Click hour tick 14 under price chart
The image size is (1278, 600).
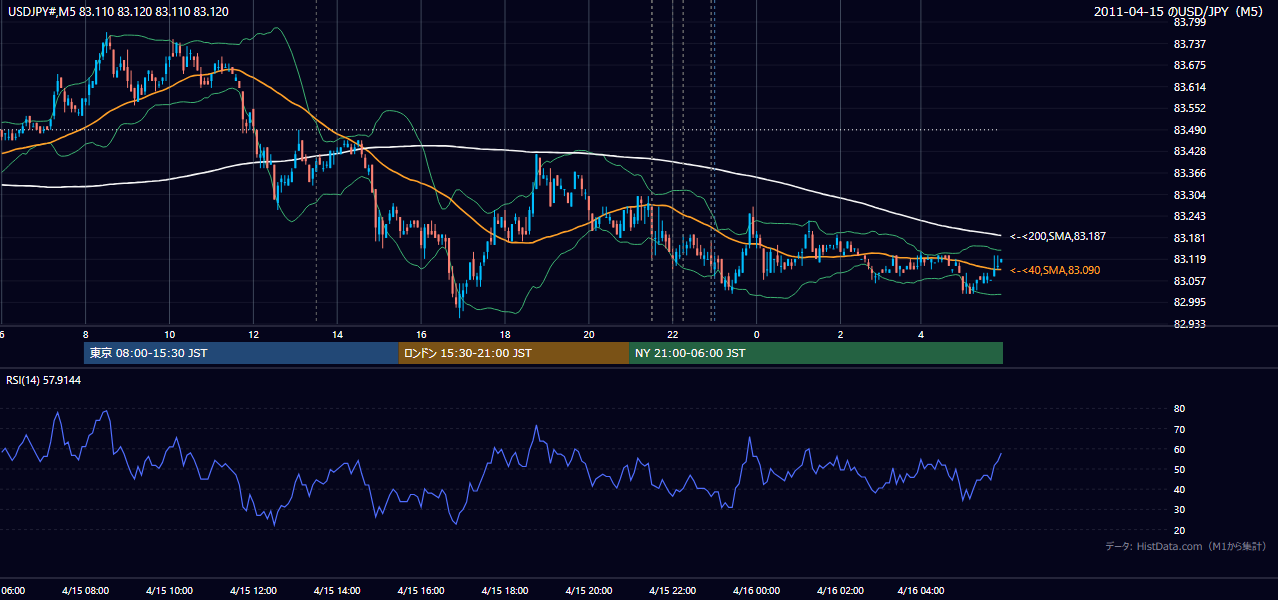(x=337, y=335)
